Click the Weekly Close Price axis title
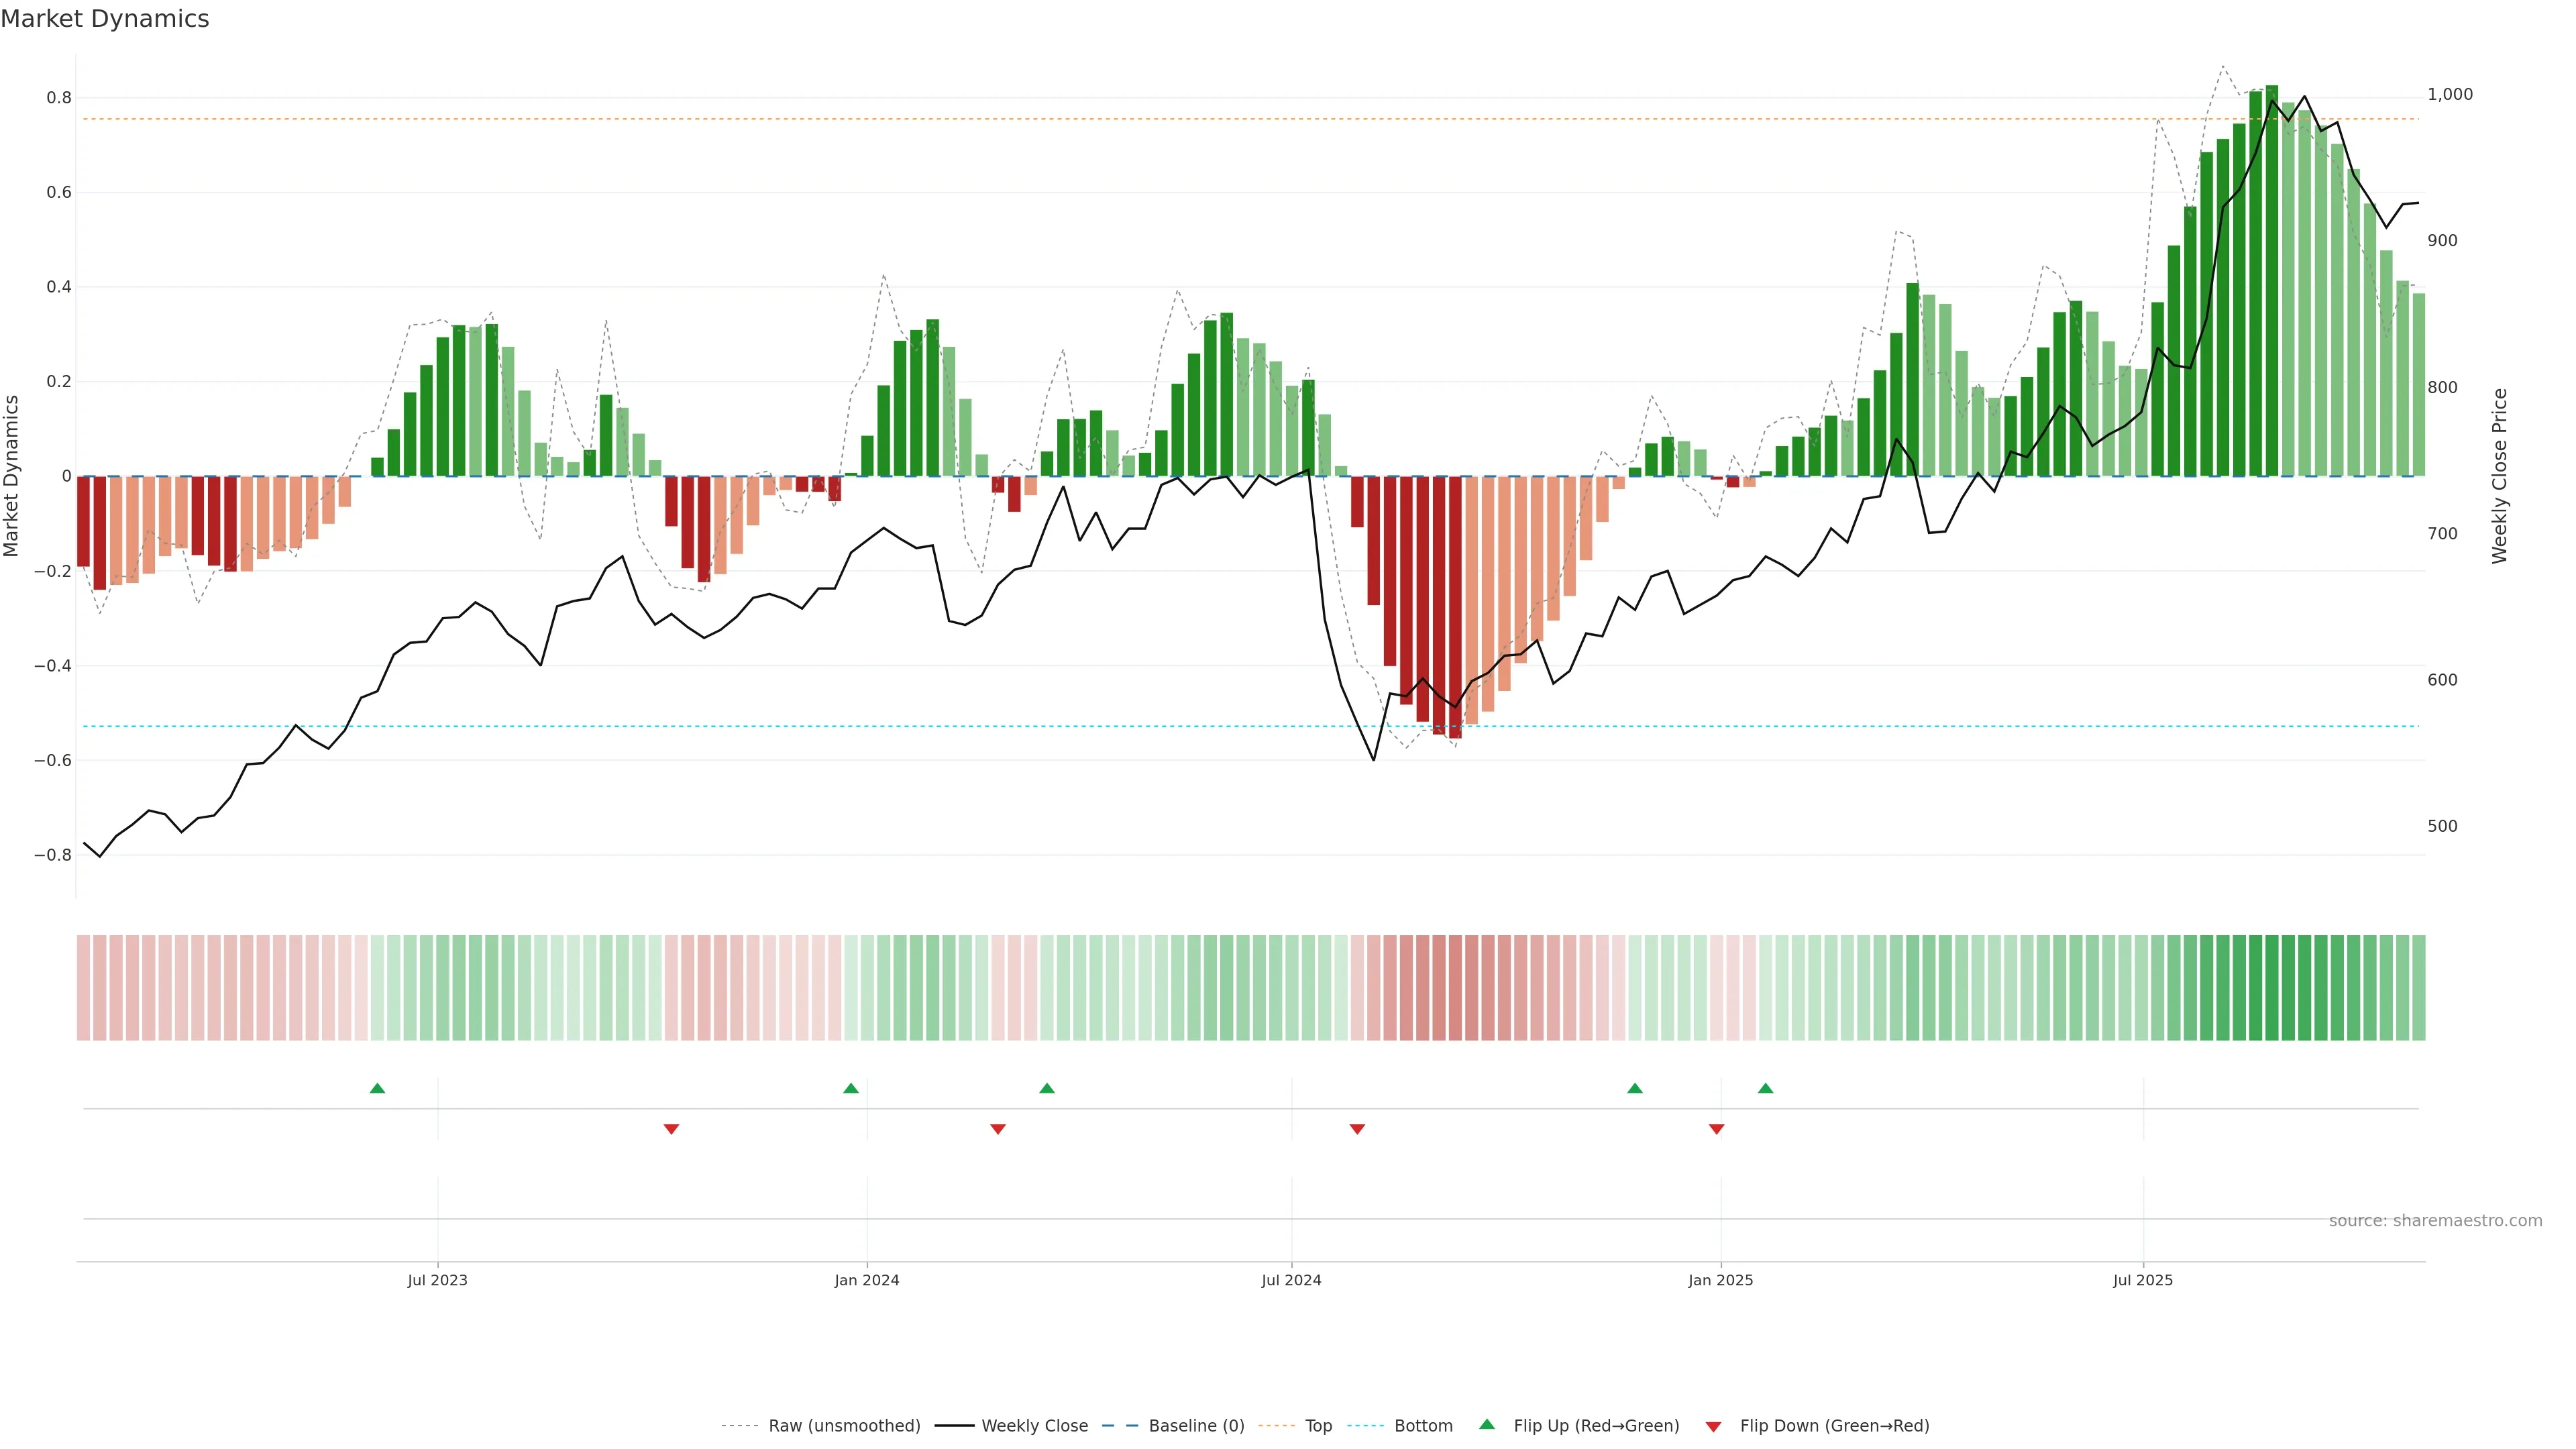Image resolution: width=2576 pixels, height=1449 pixels. tap(2499, 476)
